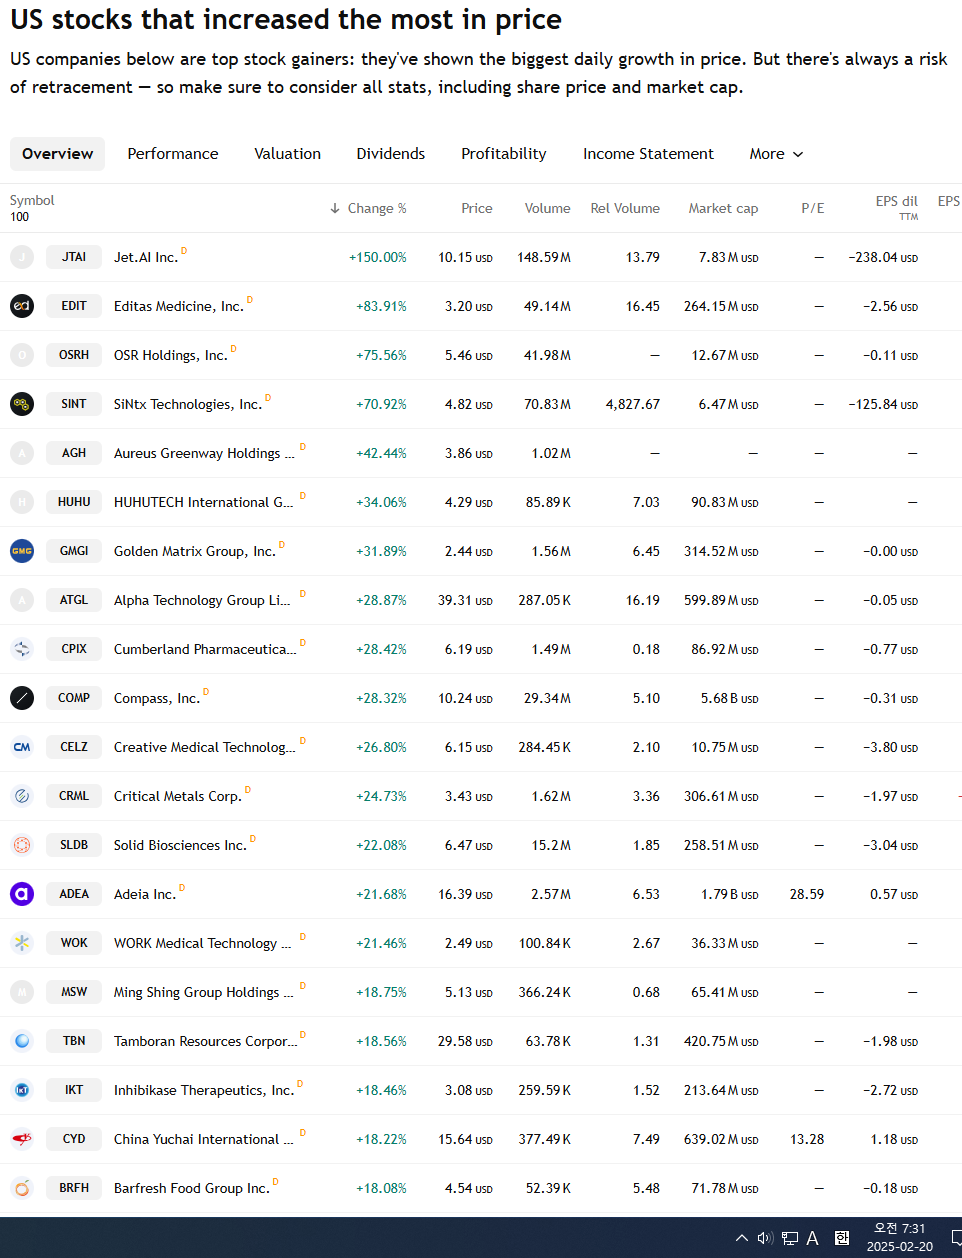Click the WORK Medical Technology logo icon
This screenshot has height=1258, width=962.
point(22,943)
